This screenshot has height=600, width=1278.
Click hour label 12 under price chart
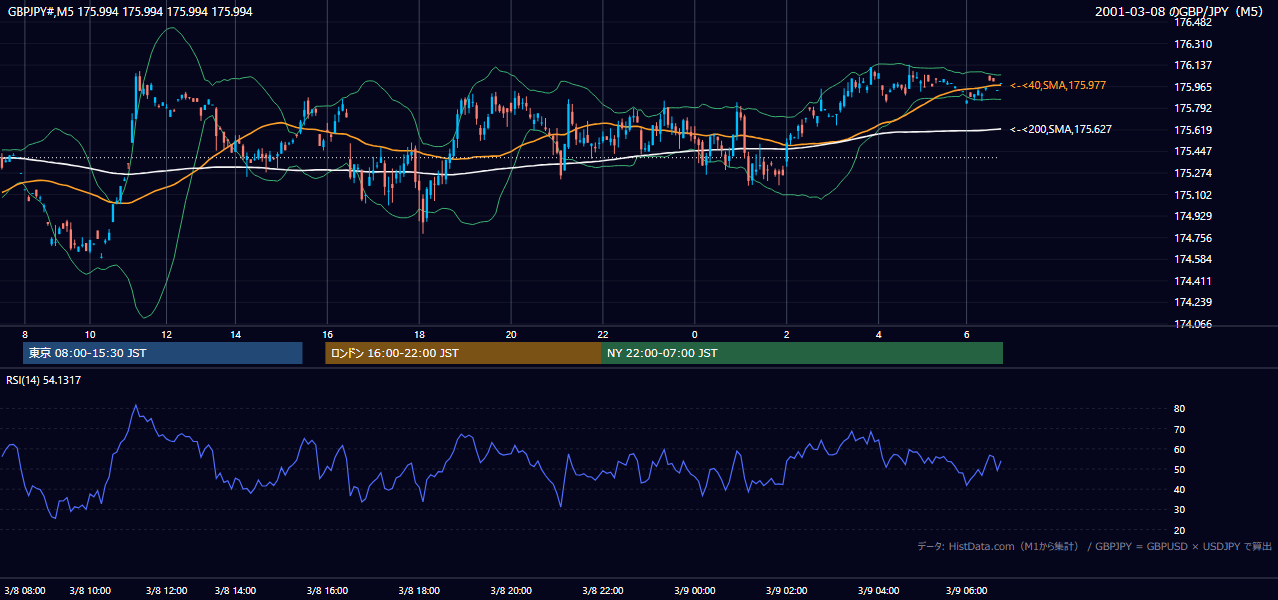coord(167,334)
